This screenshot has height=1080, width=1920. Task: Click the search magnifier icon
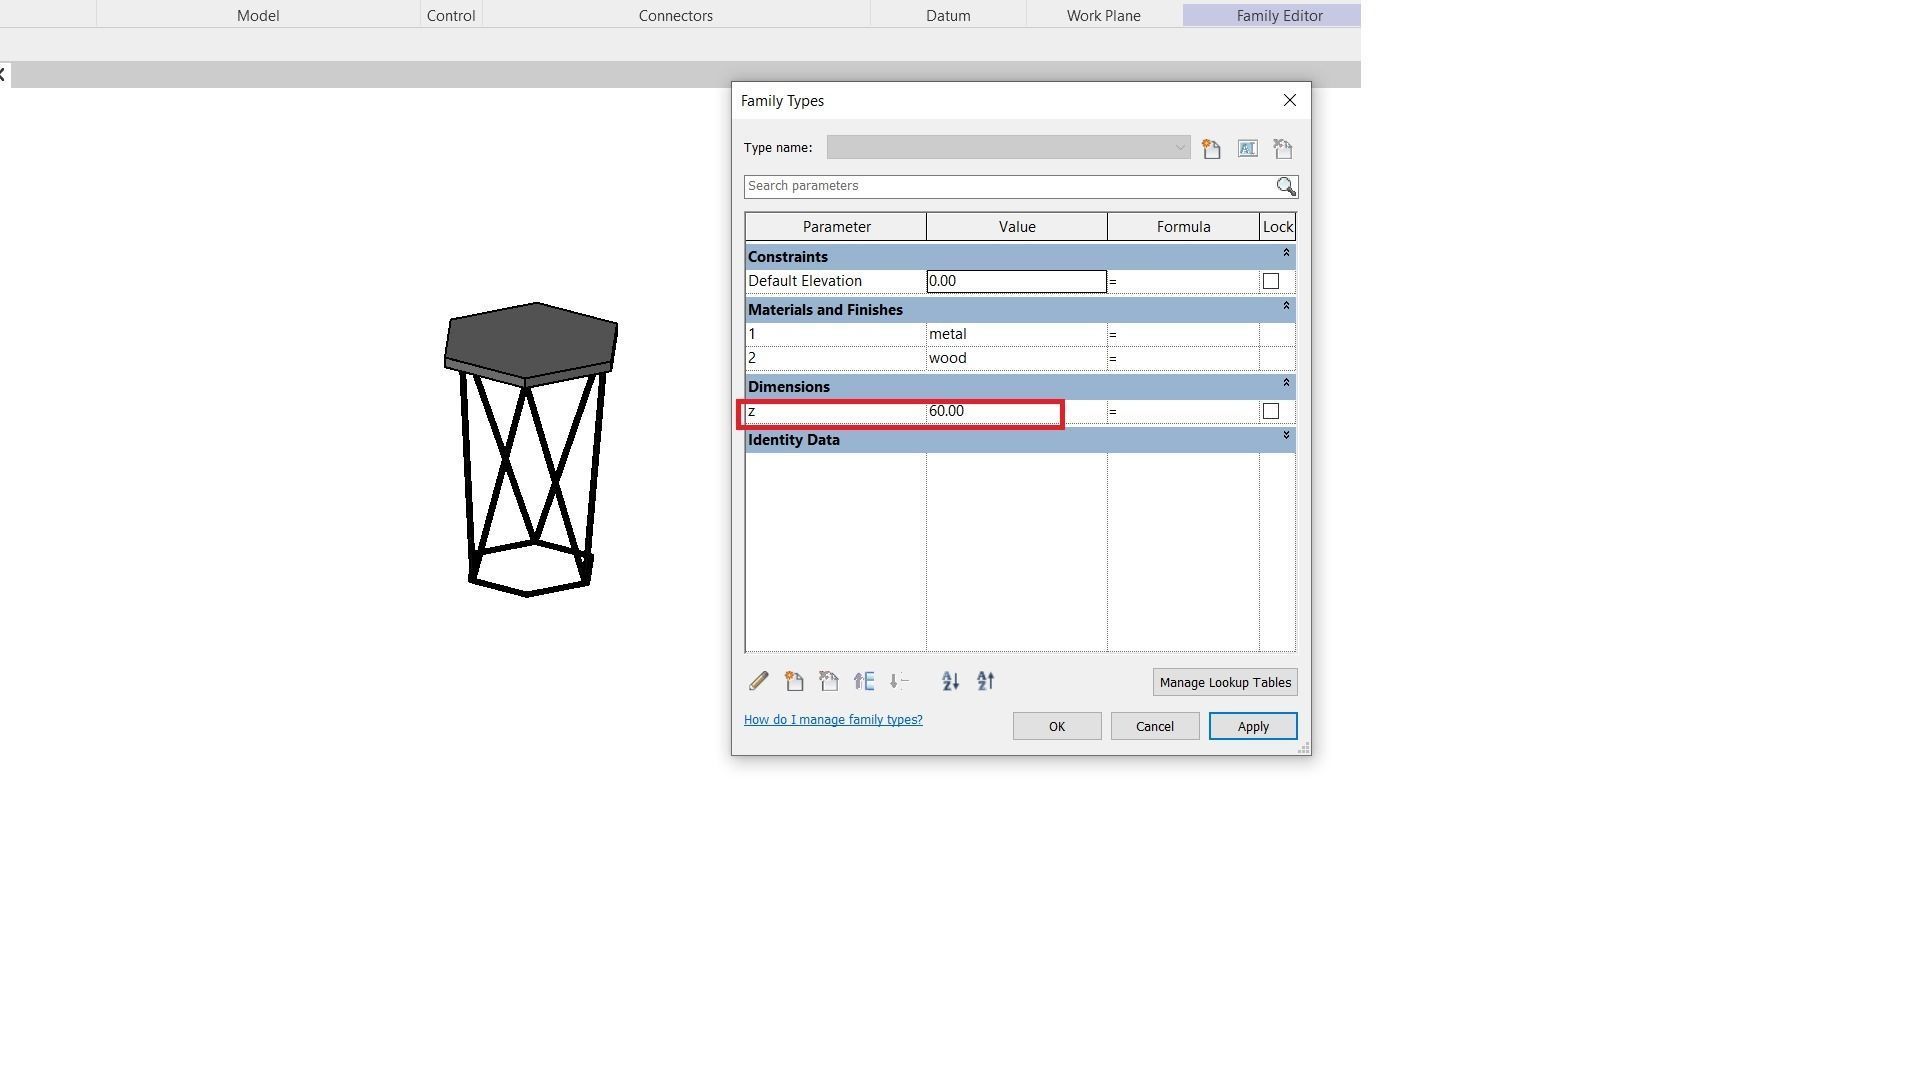coord(1286,187)
